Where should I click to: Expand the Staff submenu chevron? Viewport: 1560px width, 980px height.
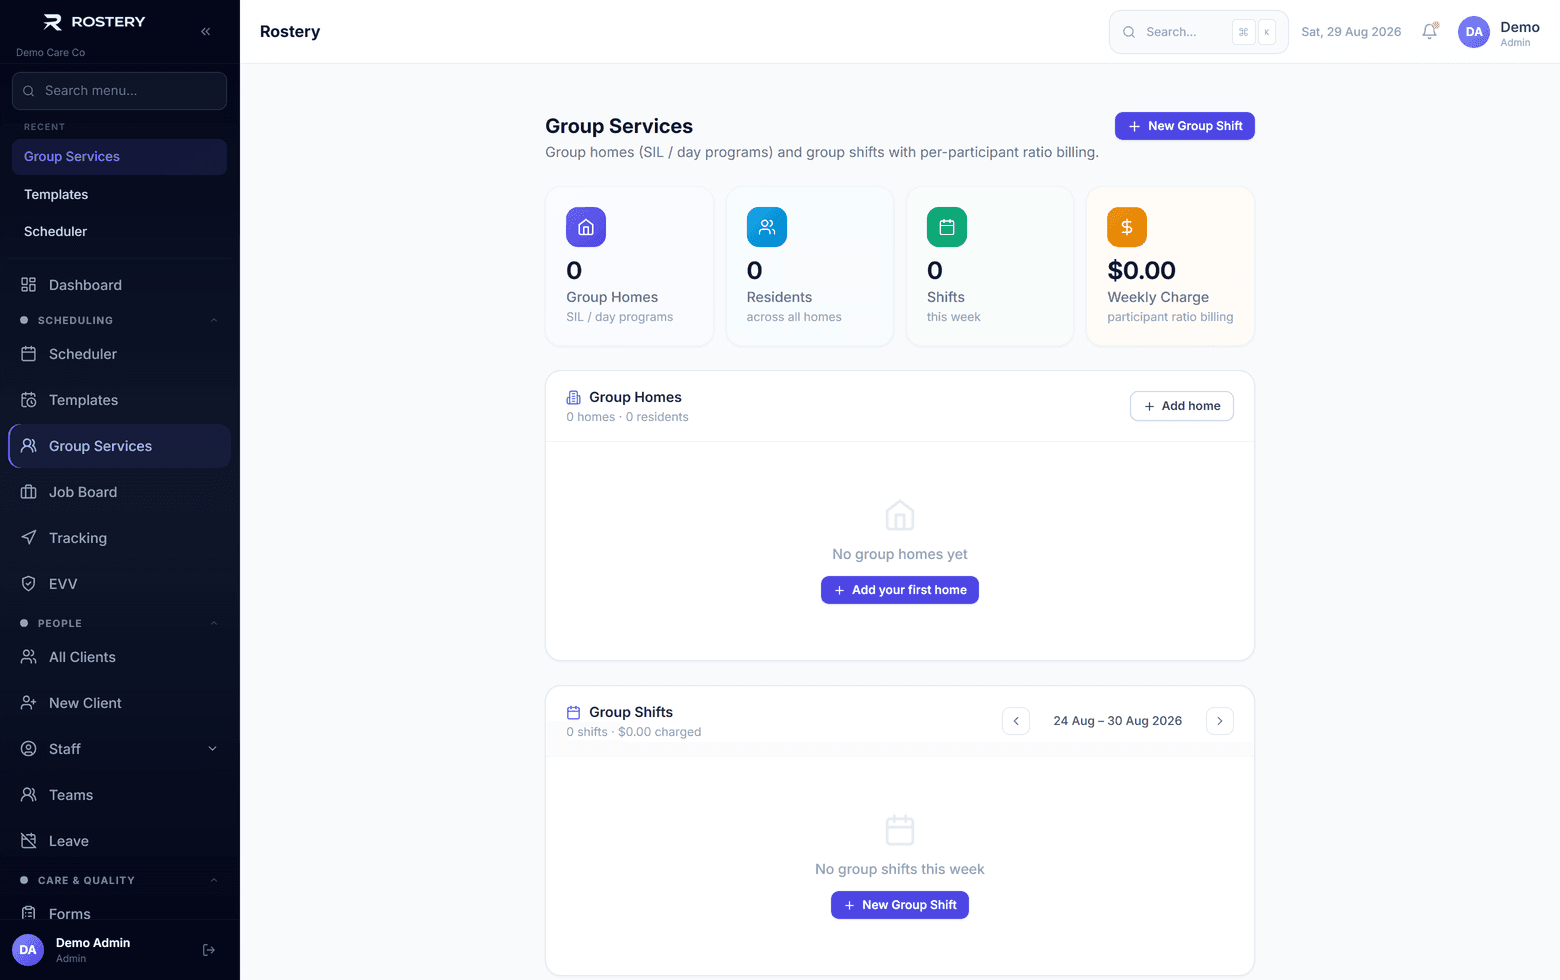click(212, 749)
